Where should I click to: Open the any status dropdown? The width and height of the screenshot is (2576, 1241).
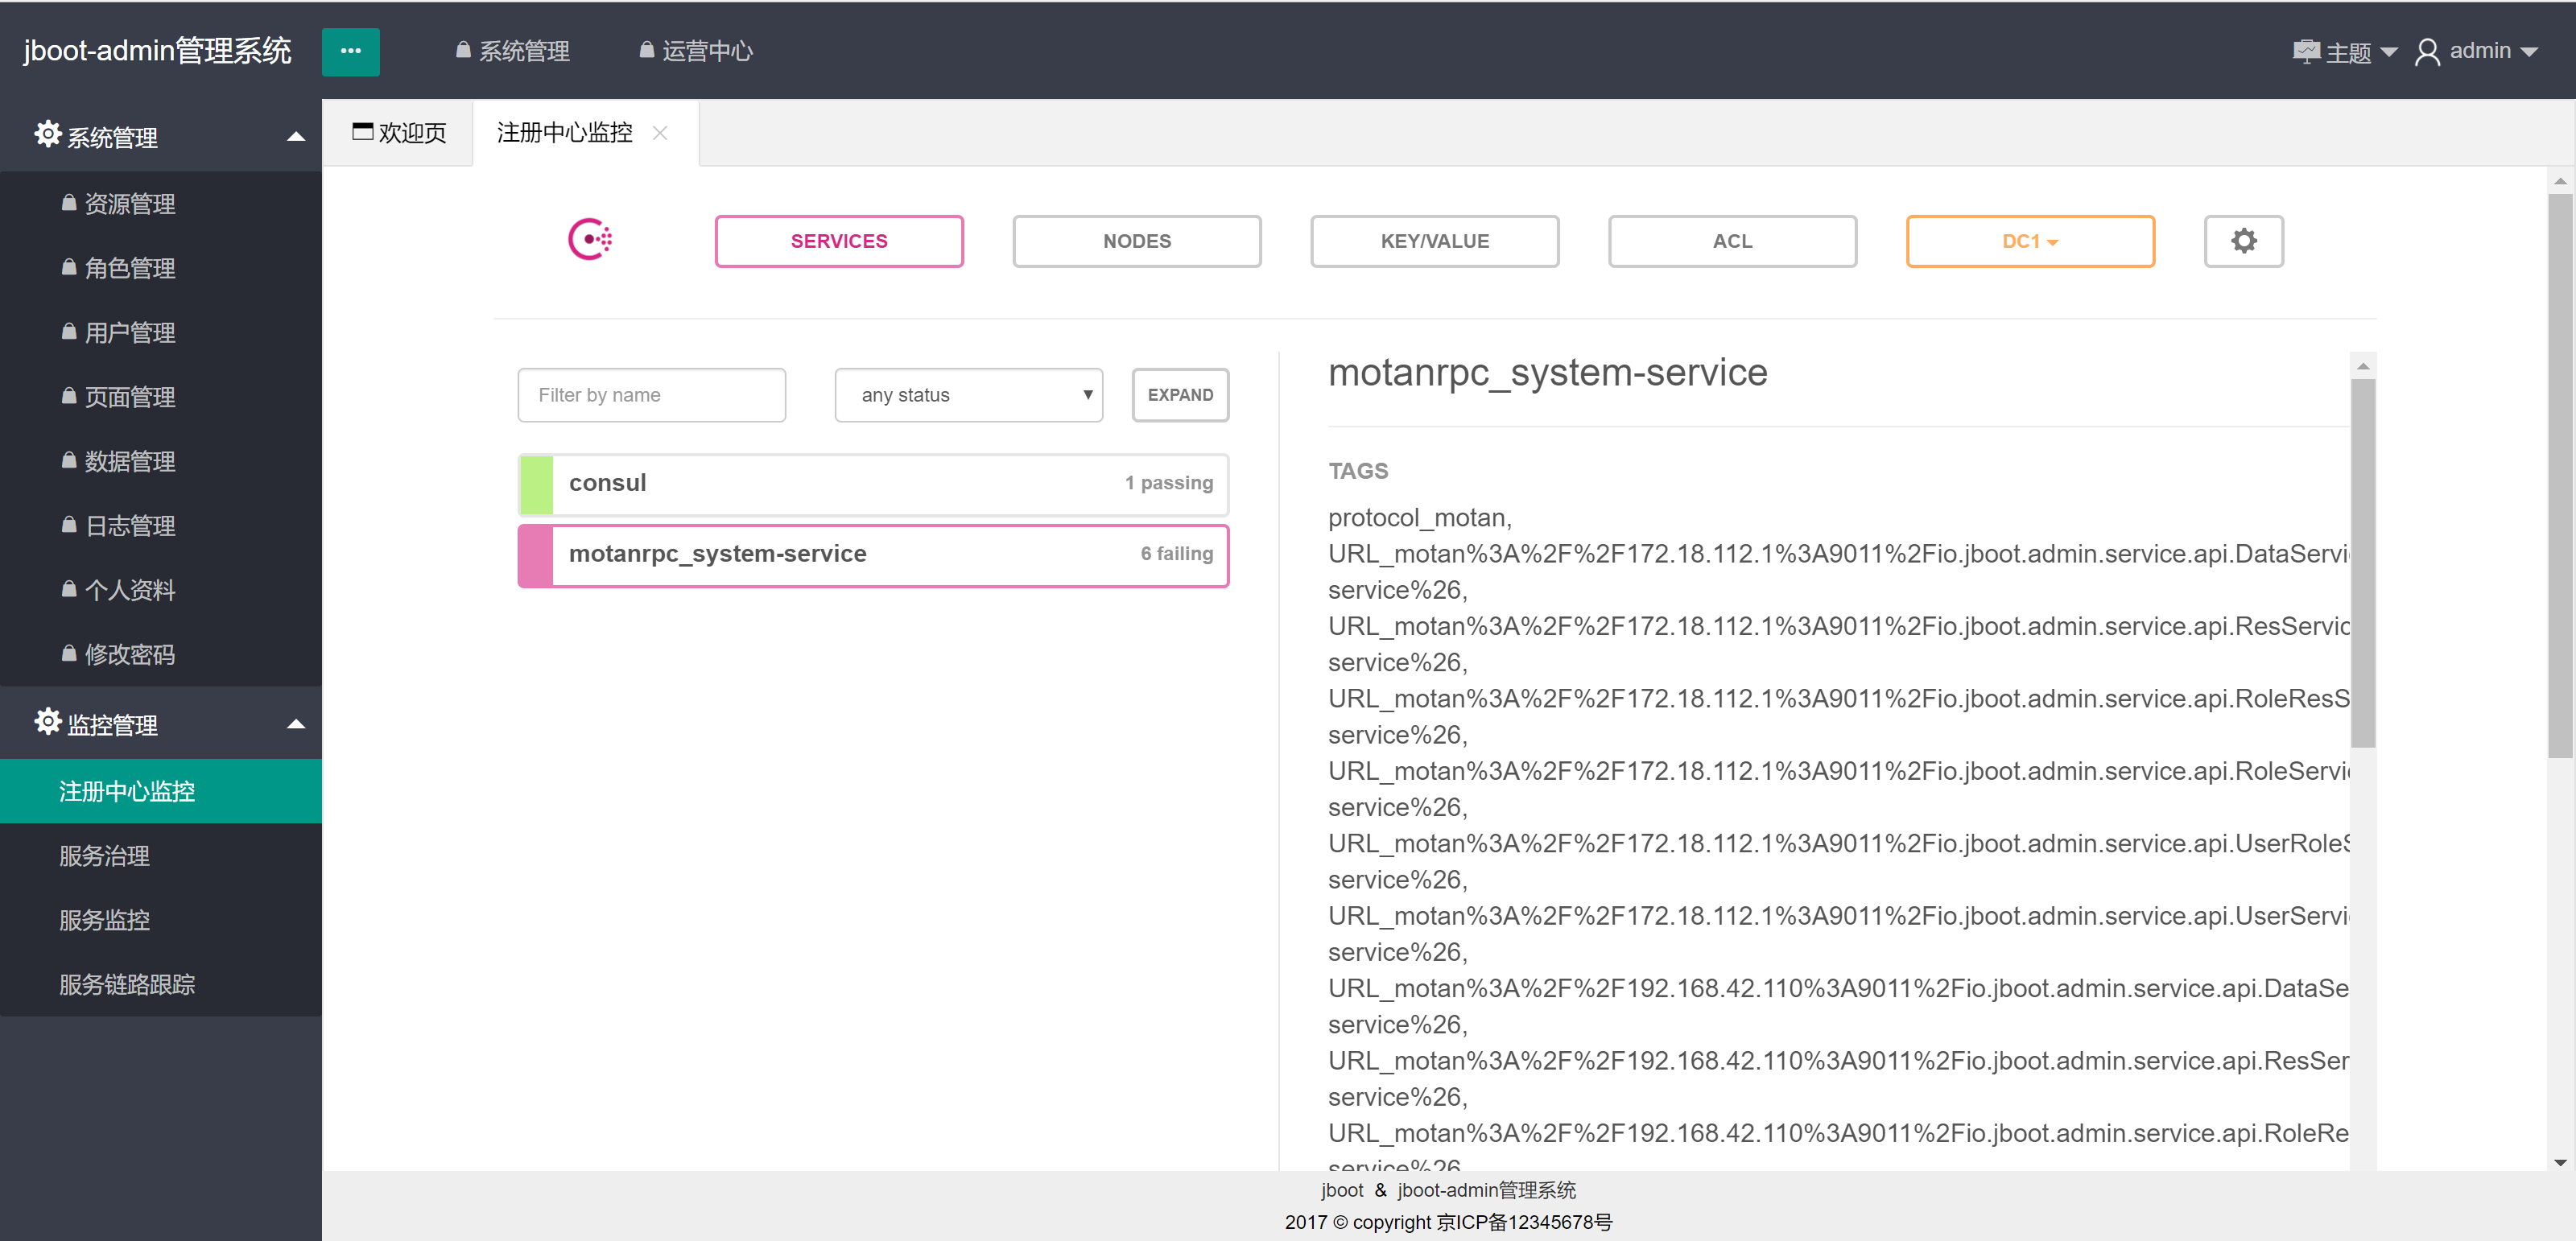[968, 395]
